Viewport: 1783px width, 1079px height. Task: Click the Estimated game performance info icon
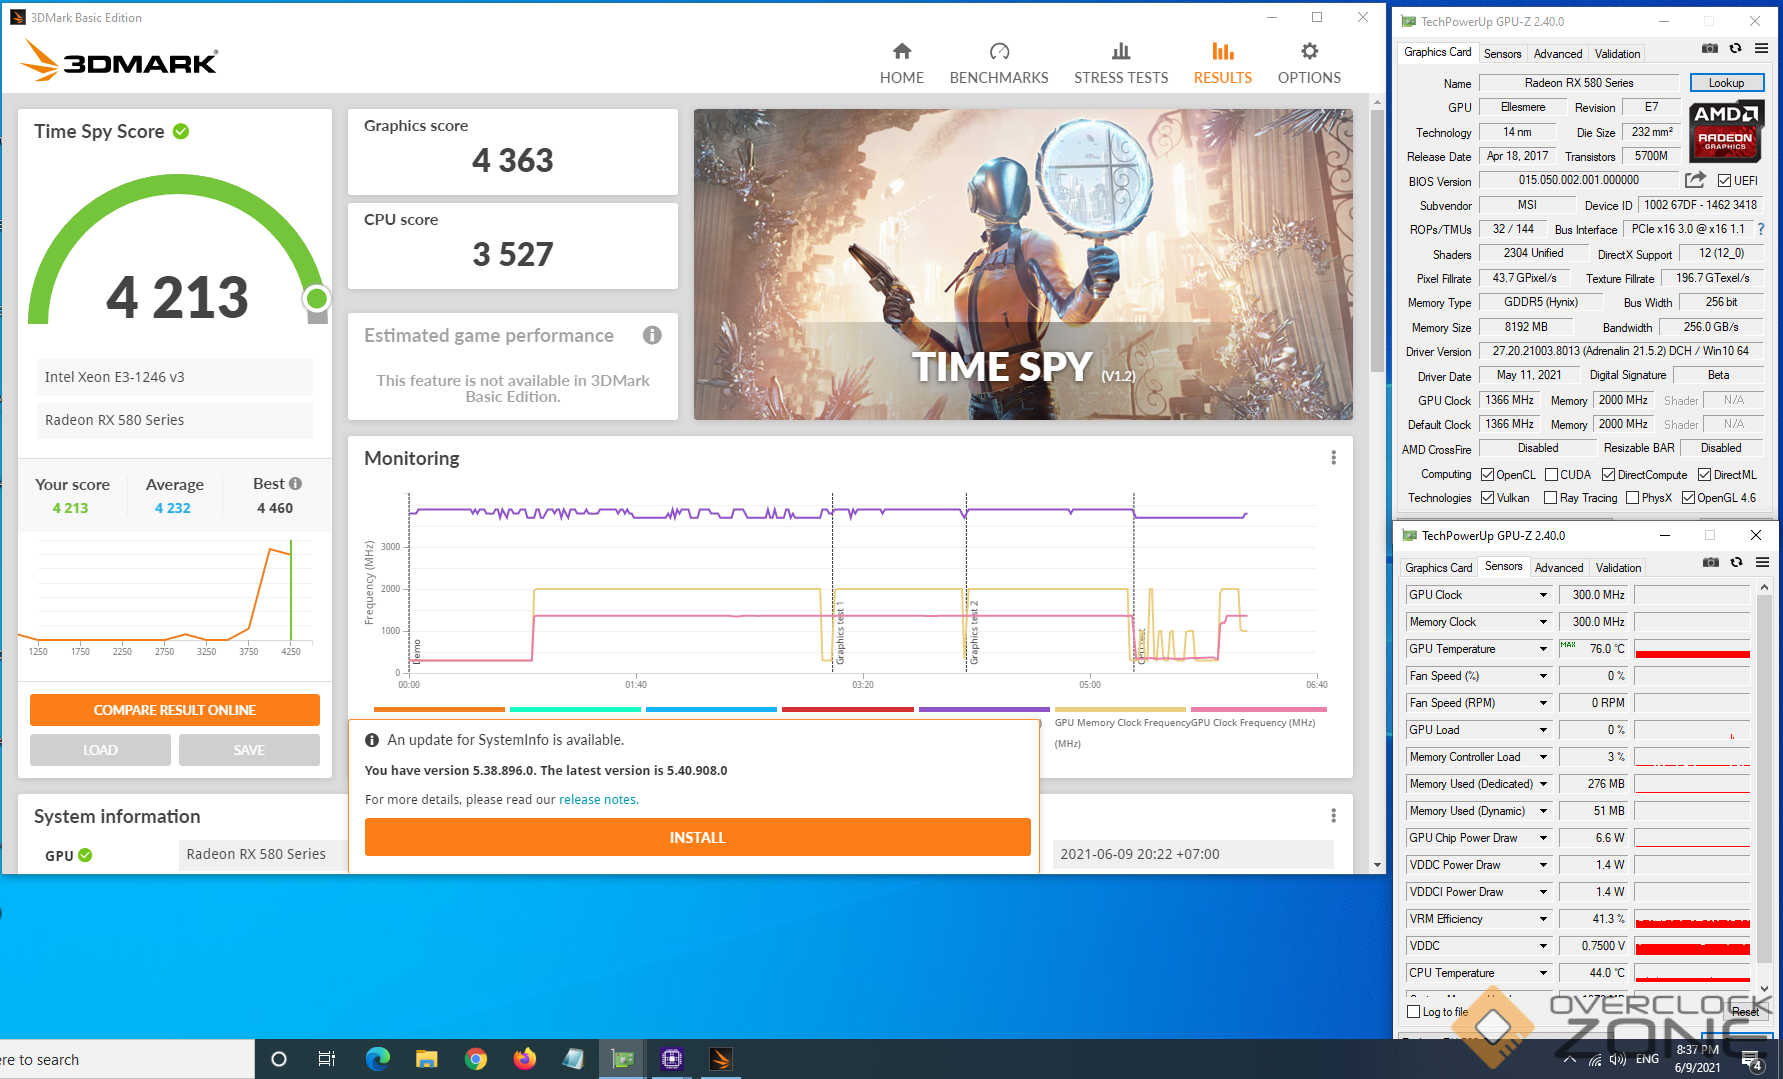pos(652,336)
